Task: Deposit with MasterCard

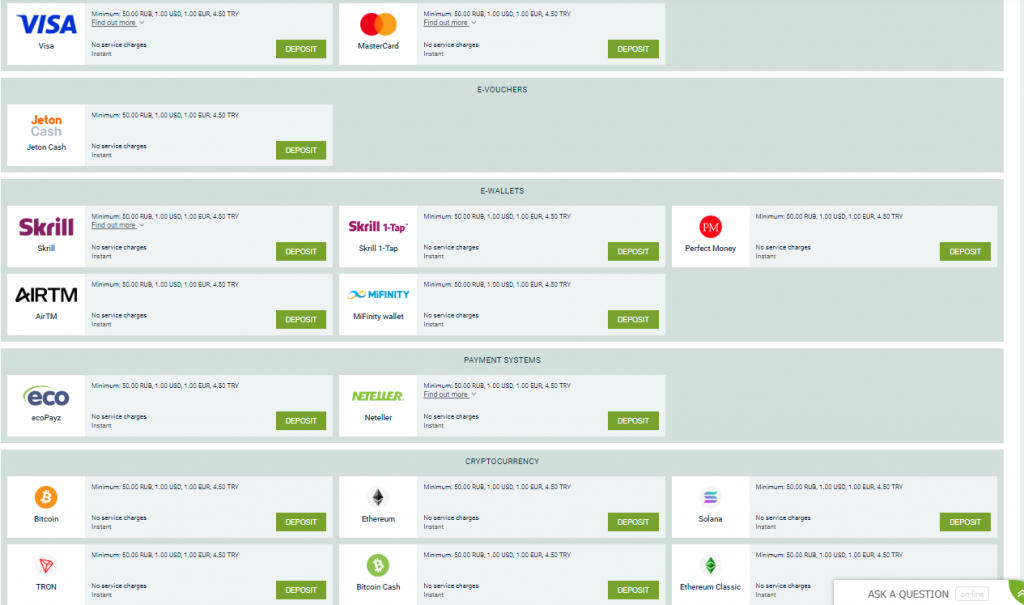Action: [x=633, y=49]
